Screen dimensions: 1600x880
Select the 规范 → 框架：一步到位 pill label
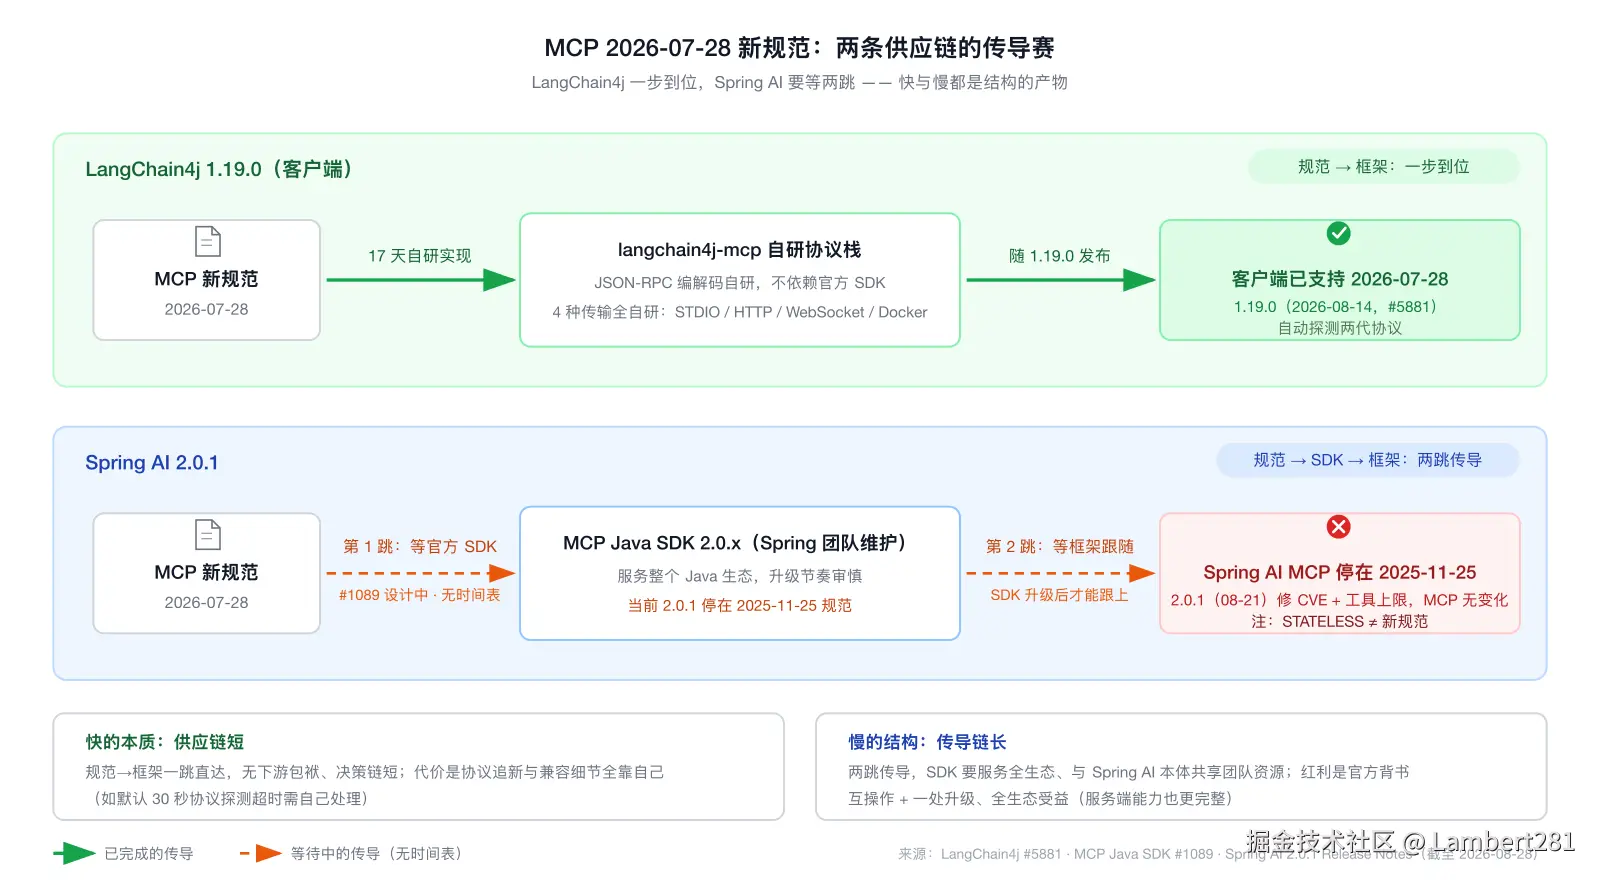(x=1384, y=167)
